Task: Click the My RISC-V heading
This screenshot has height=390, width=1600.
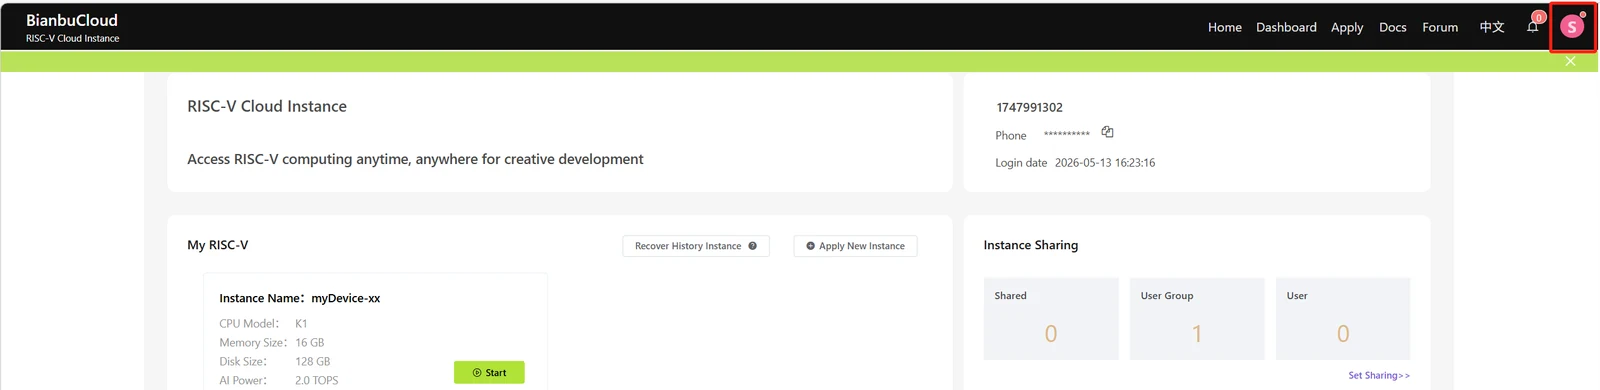Action: point(218,245)
